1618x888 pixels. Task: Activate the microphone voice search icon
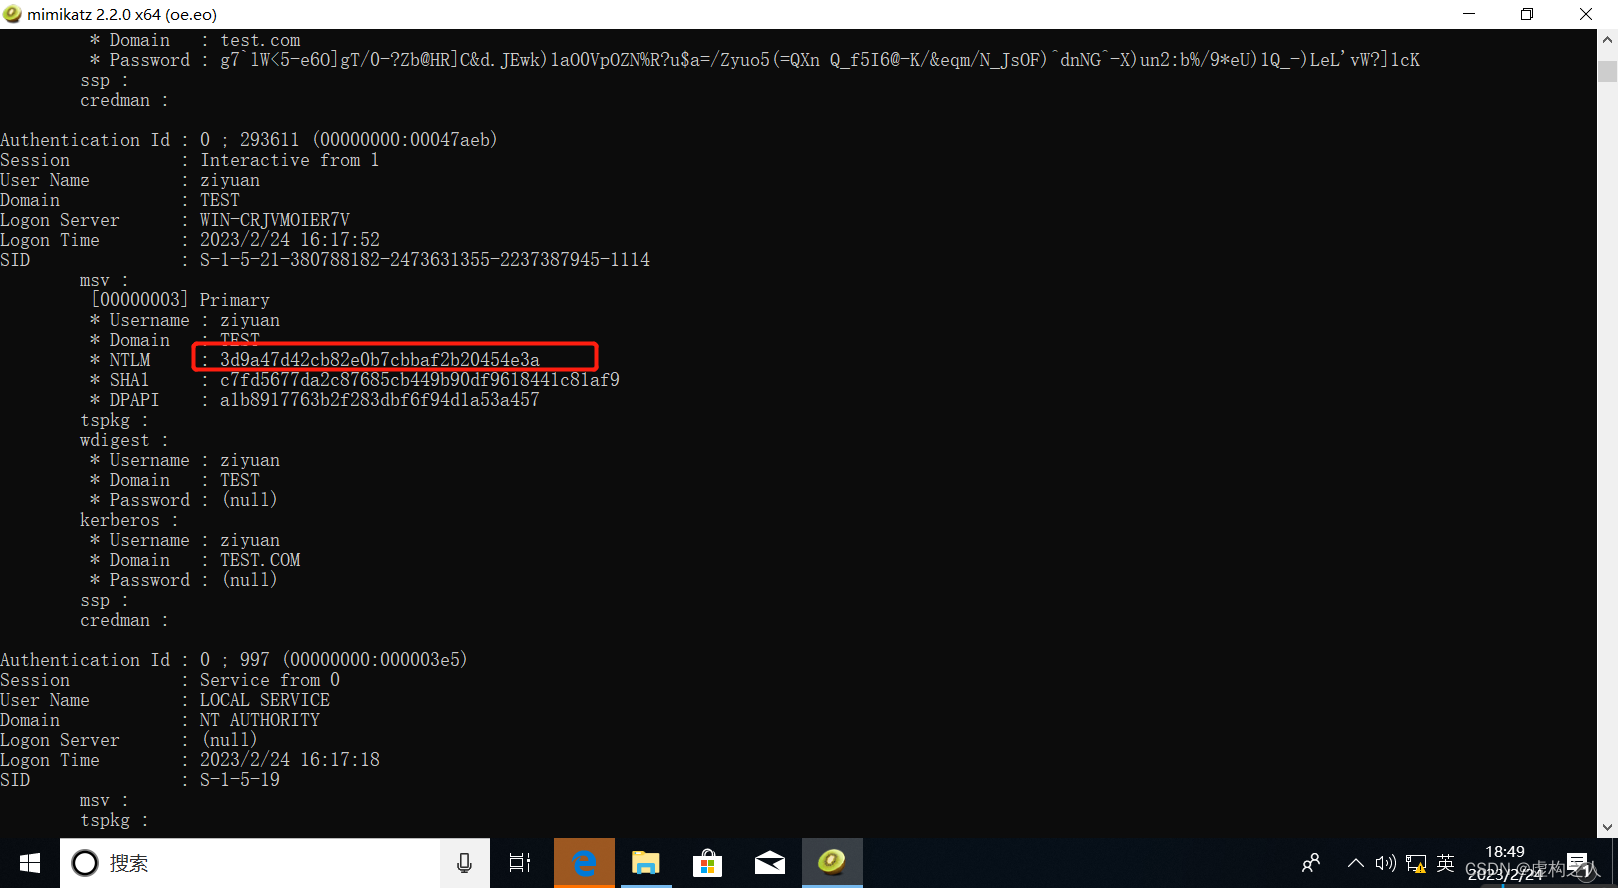tap(464, 863)
